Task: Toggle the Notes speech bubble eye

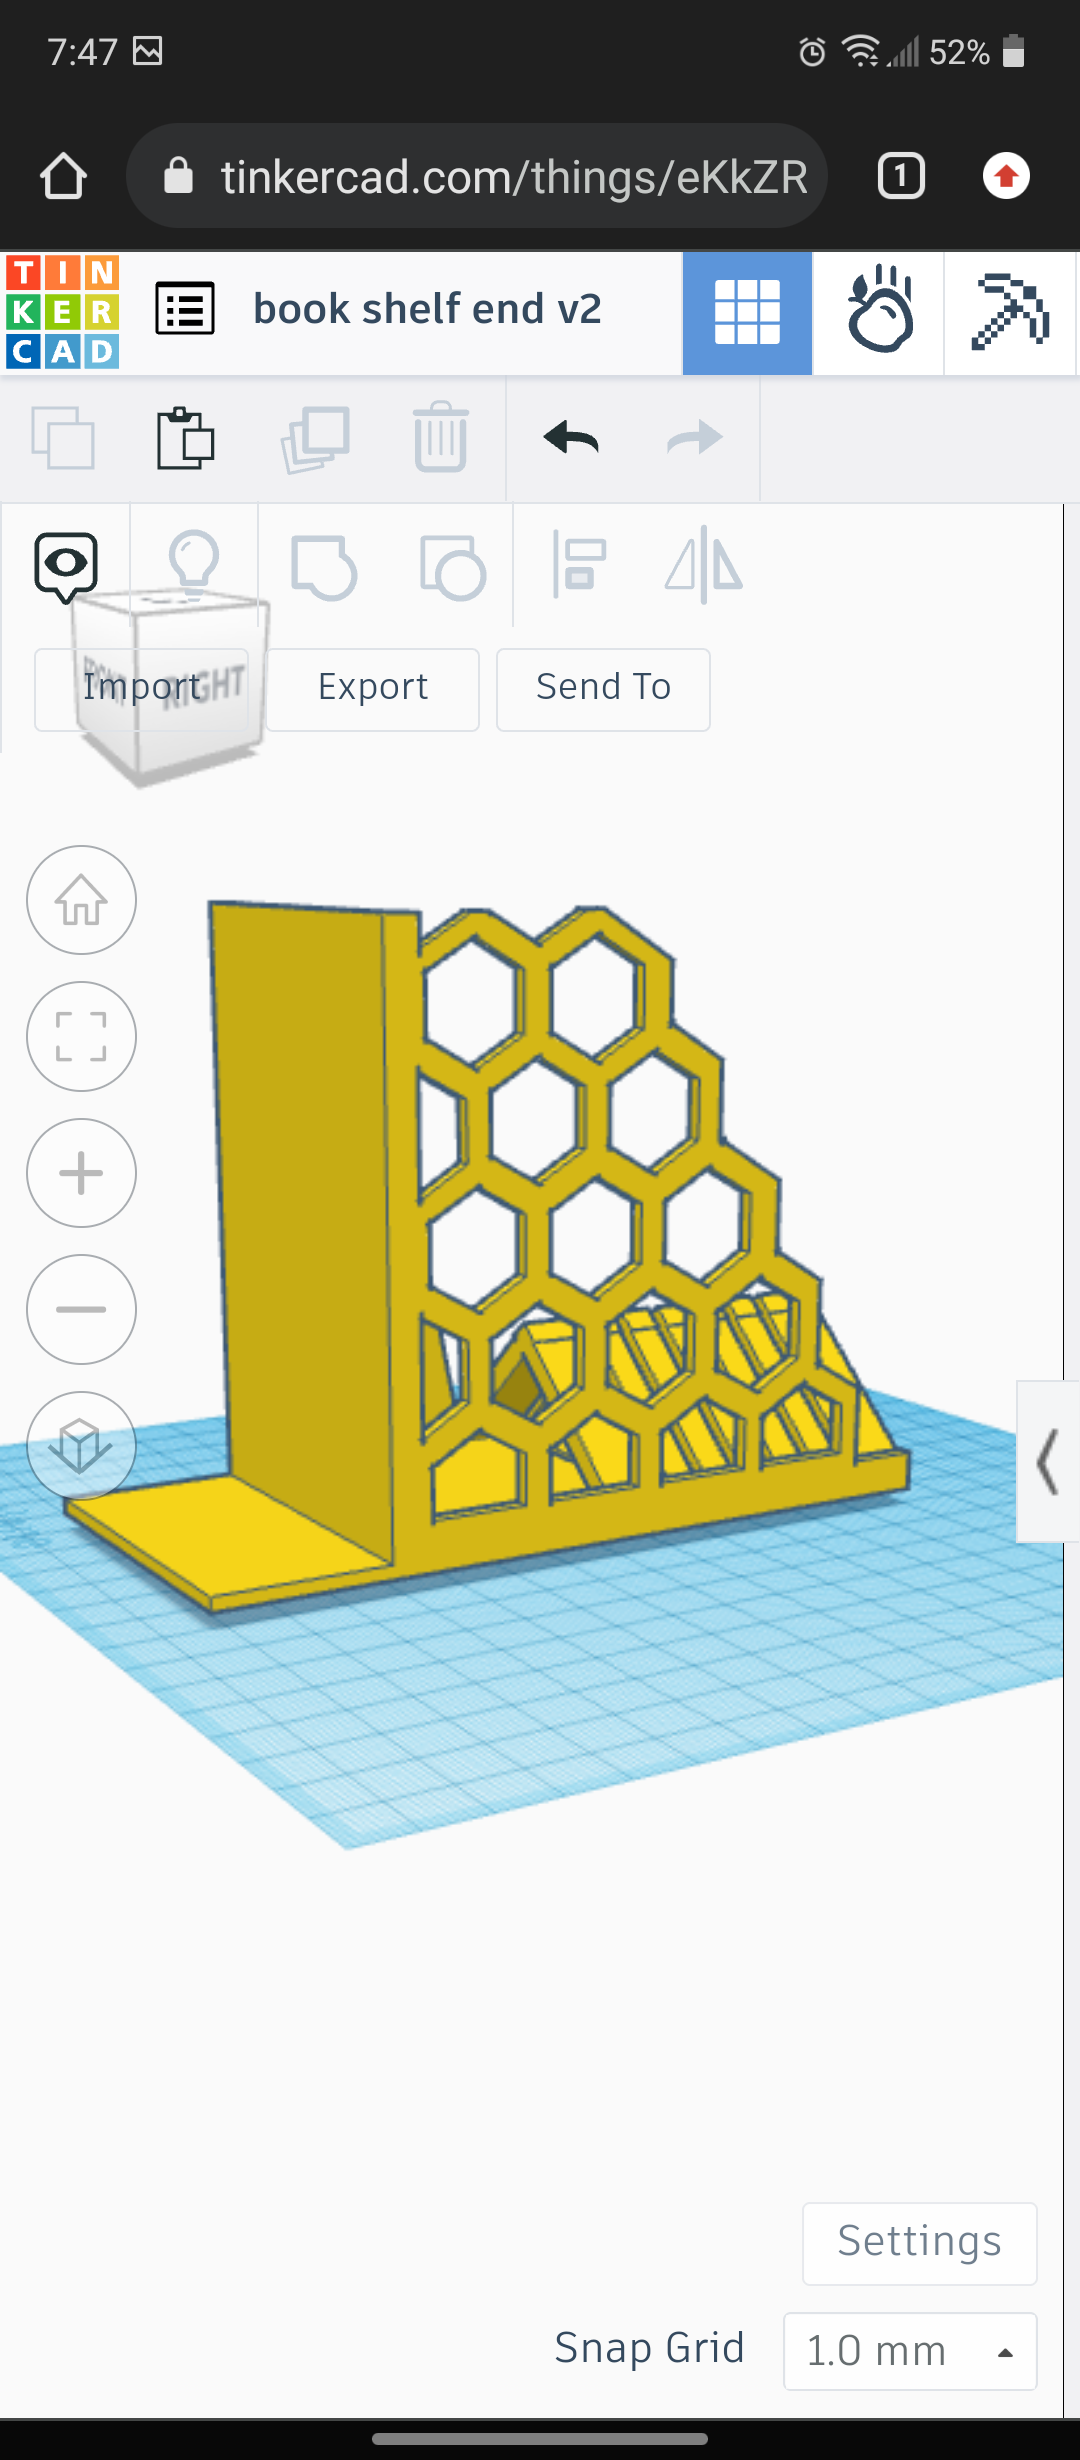Action: click(x=66, y=567)
